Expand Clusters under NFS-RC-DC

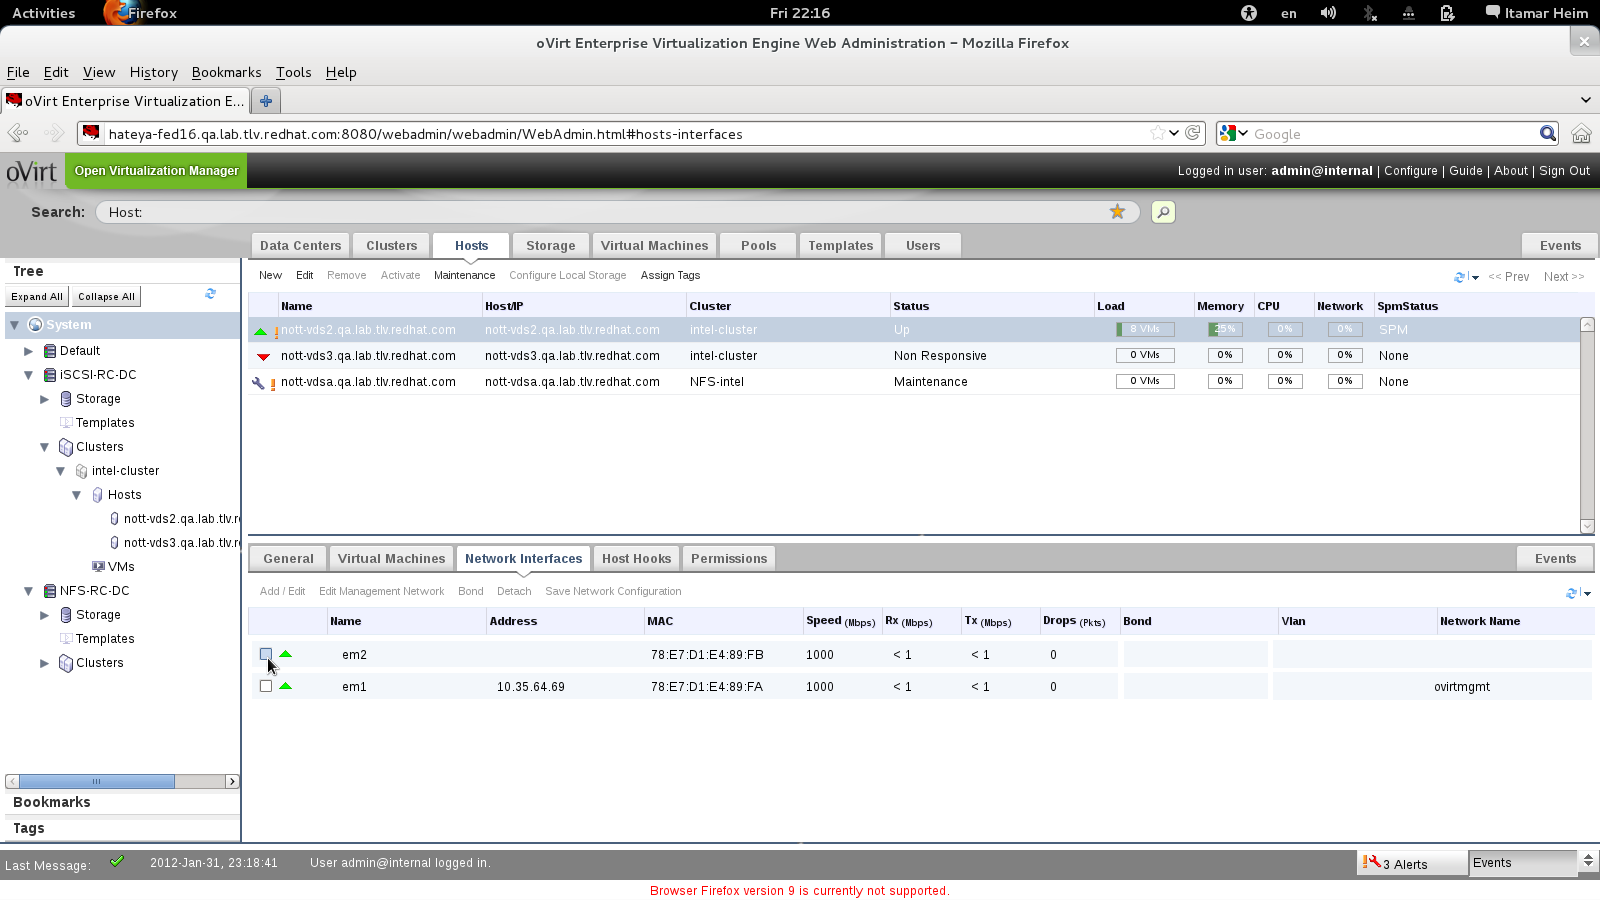(x=45, y=663)
